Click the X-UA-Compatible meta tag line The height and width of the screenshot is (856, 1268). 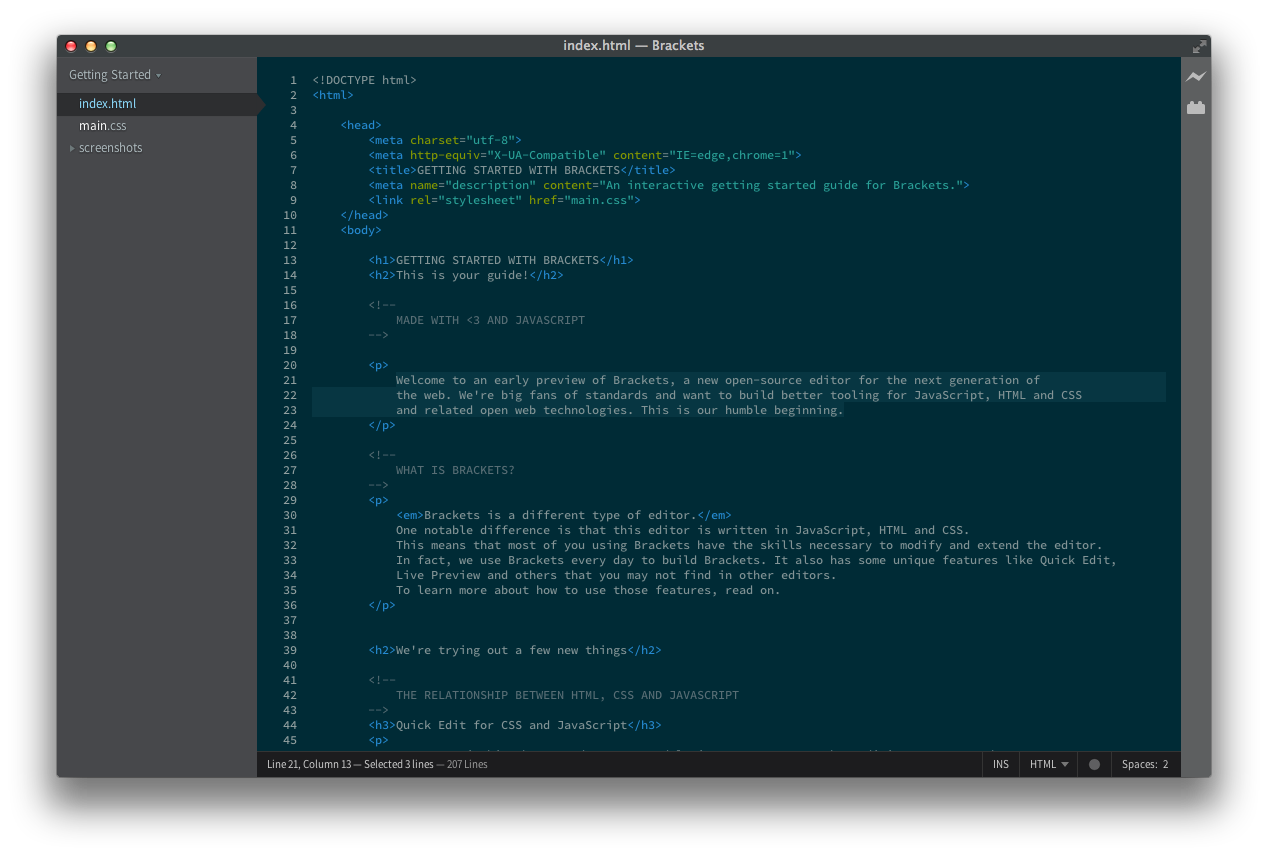[585, 155]
